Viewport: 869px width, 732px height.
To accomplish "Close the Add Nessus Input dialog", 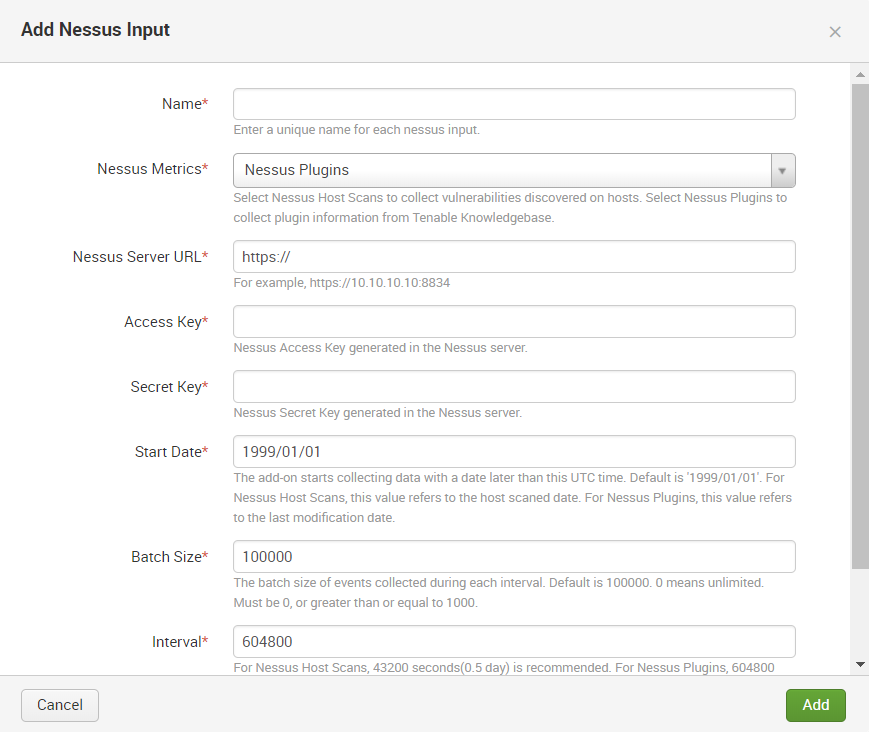I will click(x=835, y=32).
